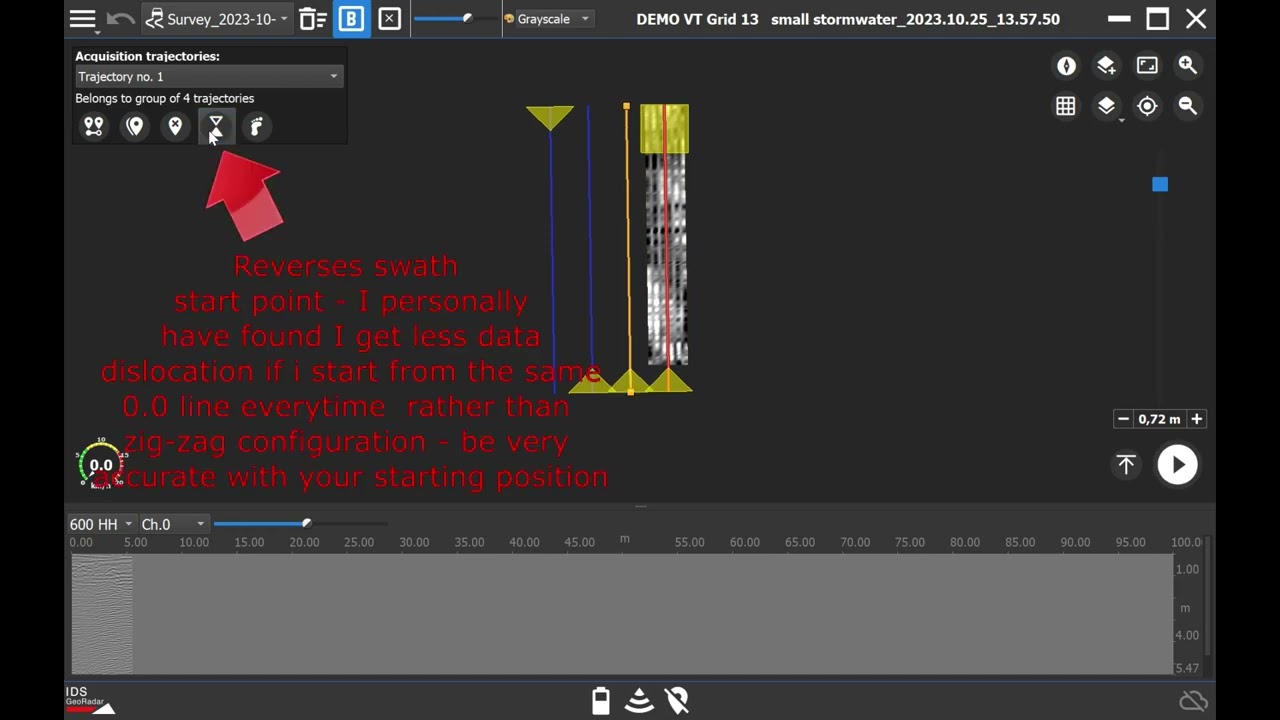Viewport: 1280px width, 720px height.
Task: Toggle the grid display icon
Action: [x=1066, y=106]
